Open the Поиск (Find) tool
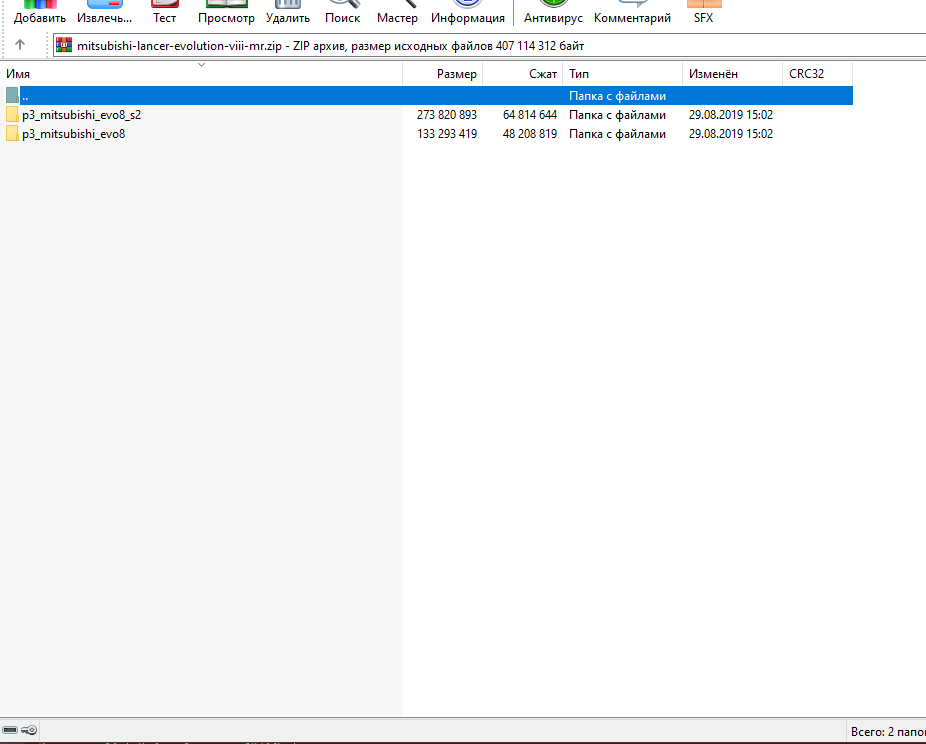 point(342,13)
